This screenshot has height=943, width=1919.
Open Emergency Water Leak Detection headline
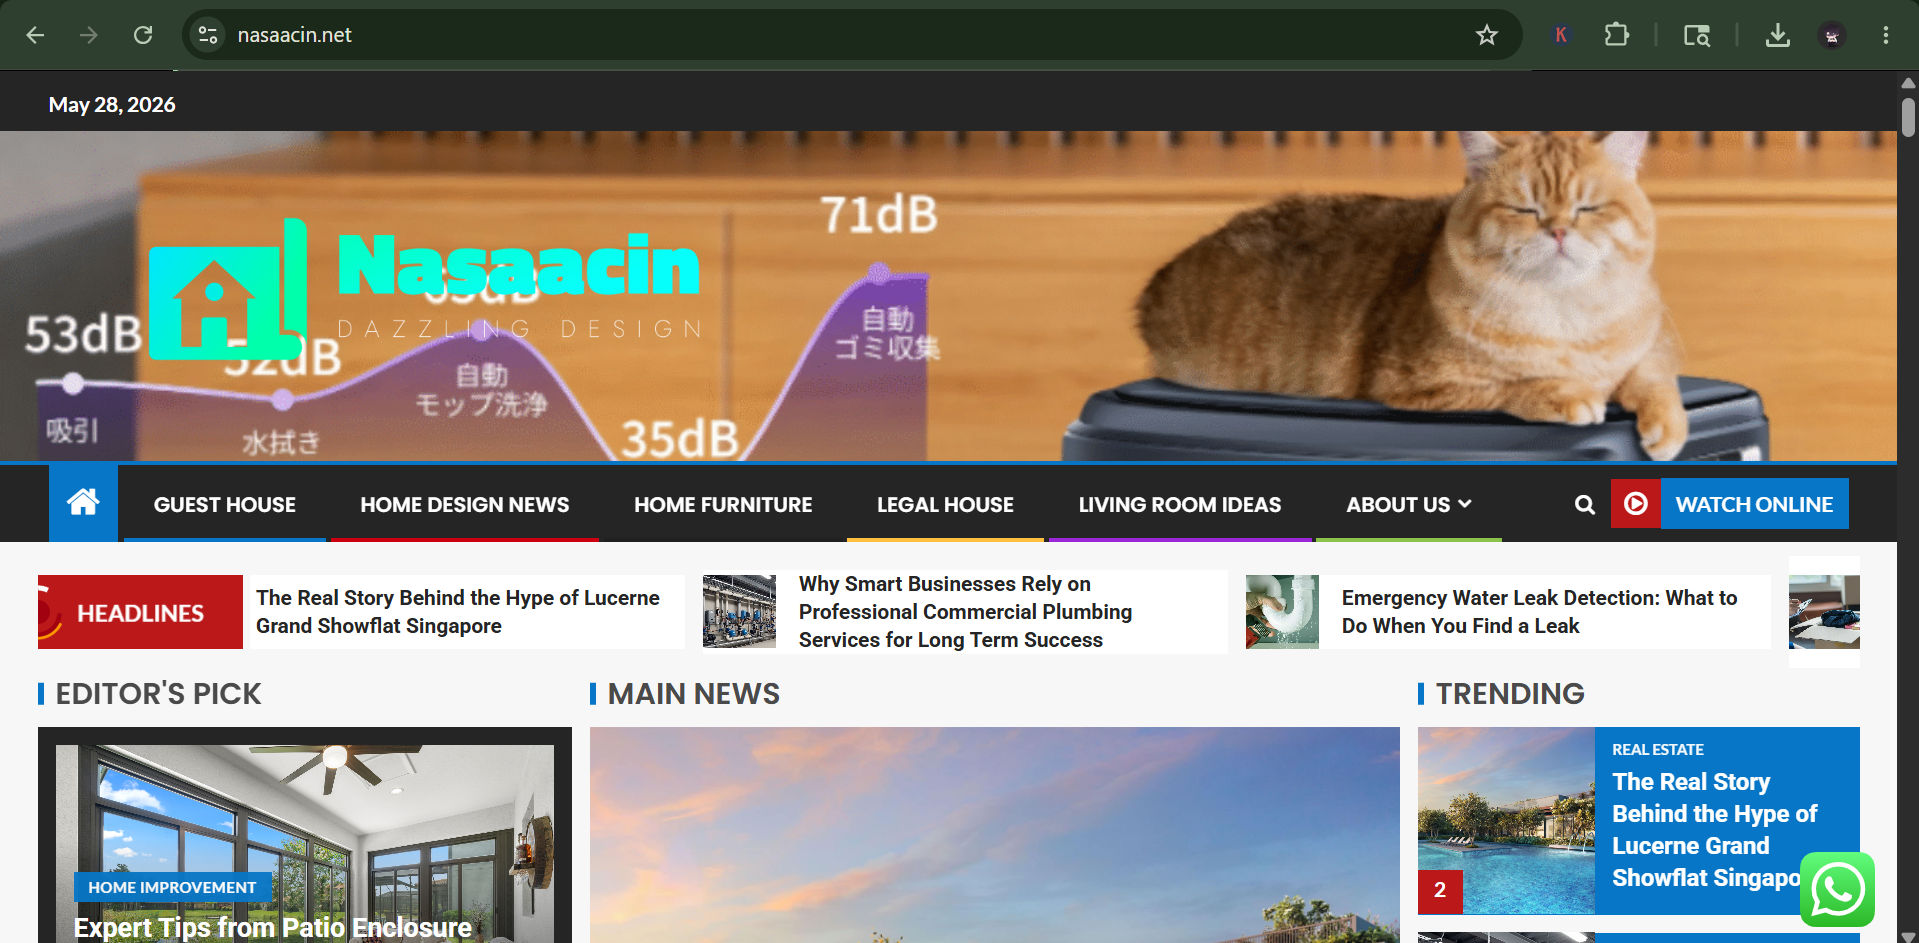pyautogui.click(x=1540, y=612)
